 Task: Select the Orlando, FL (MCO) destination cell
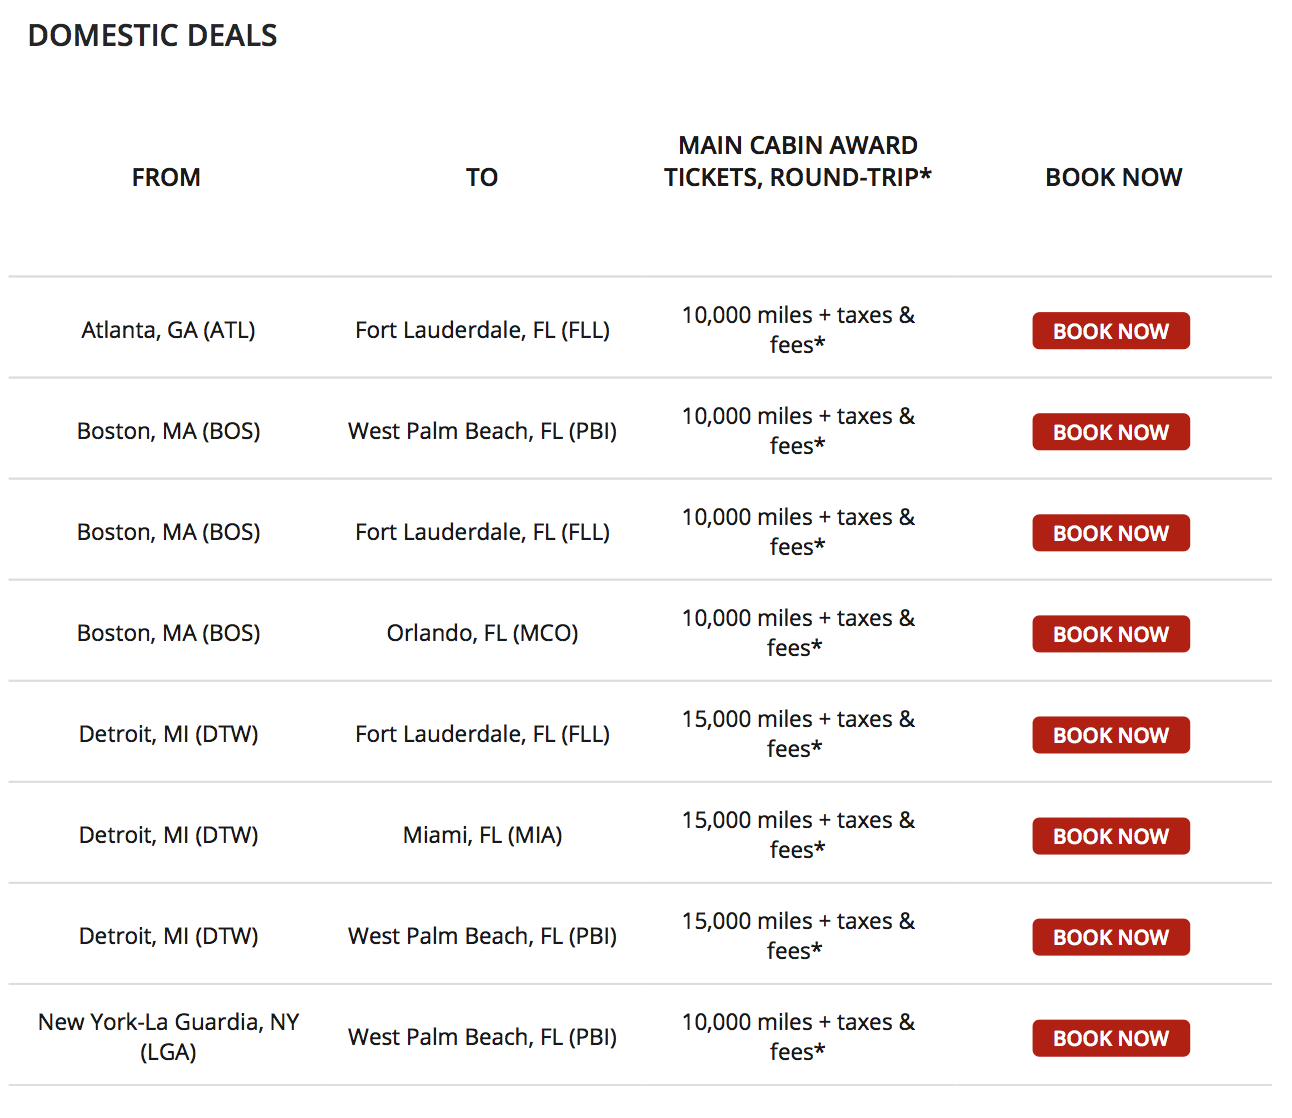[483, 633]
